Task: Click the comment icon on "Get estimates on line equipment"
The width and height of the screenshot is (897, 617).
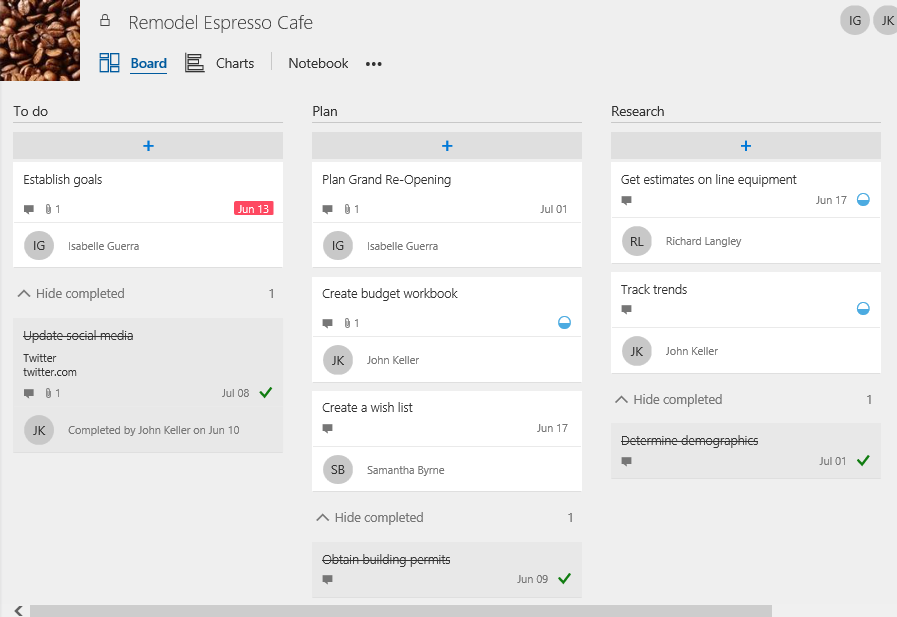Action: point(627,200)
